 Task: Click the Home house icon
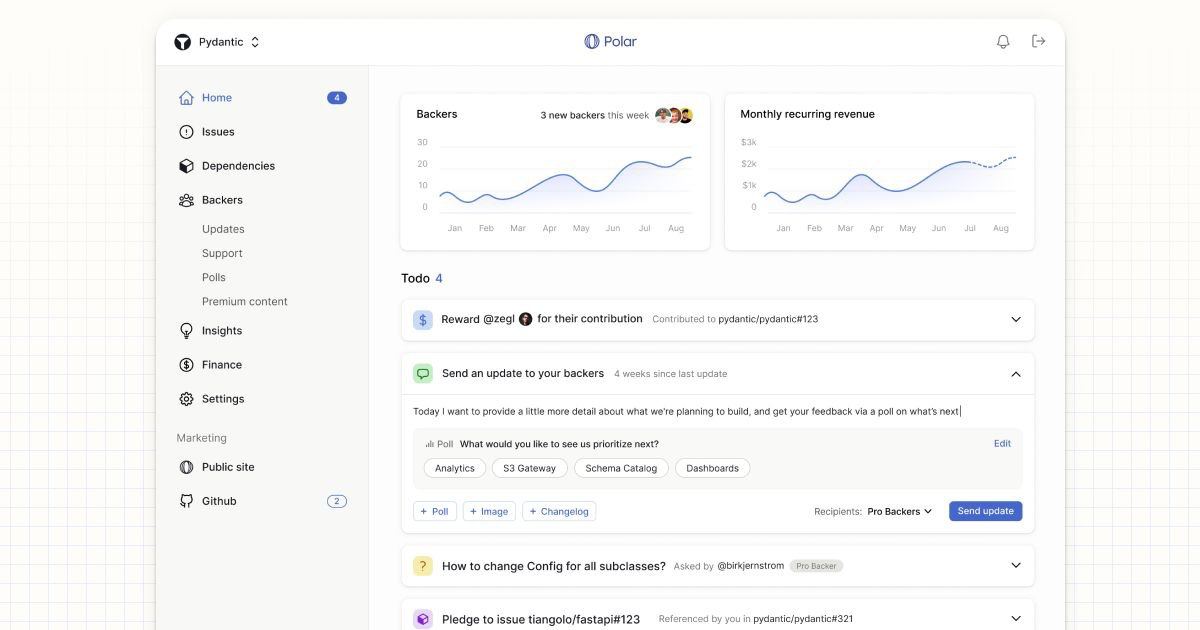click(x=186, y=98)
